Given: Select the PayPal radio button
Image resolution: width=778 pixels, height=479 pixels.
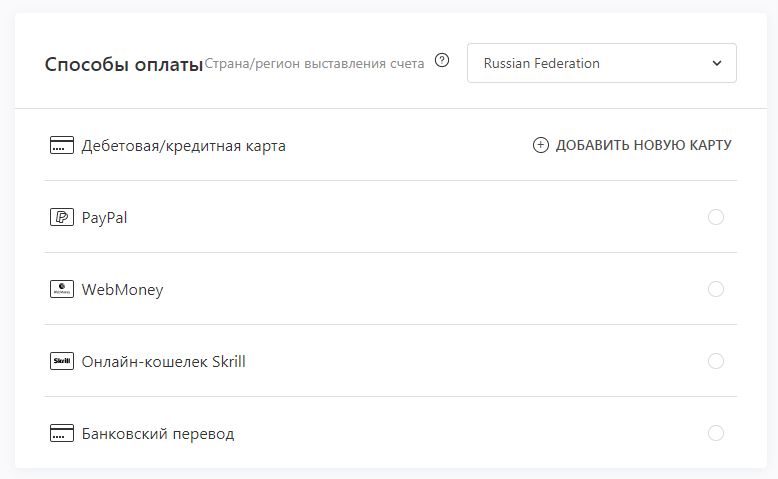Looking at the screenshot, I should point(715,217).
